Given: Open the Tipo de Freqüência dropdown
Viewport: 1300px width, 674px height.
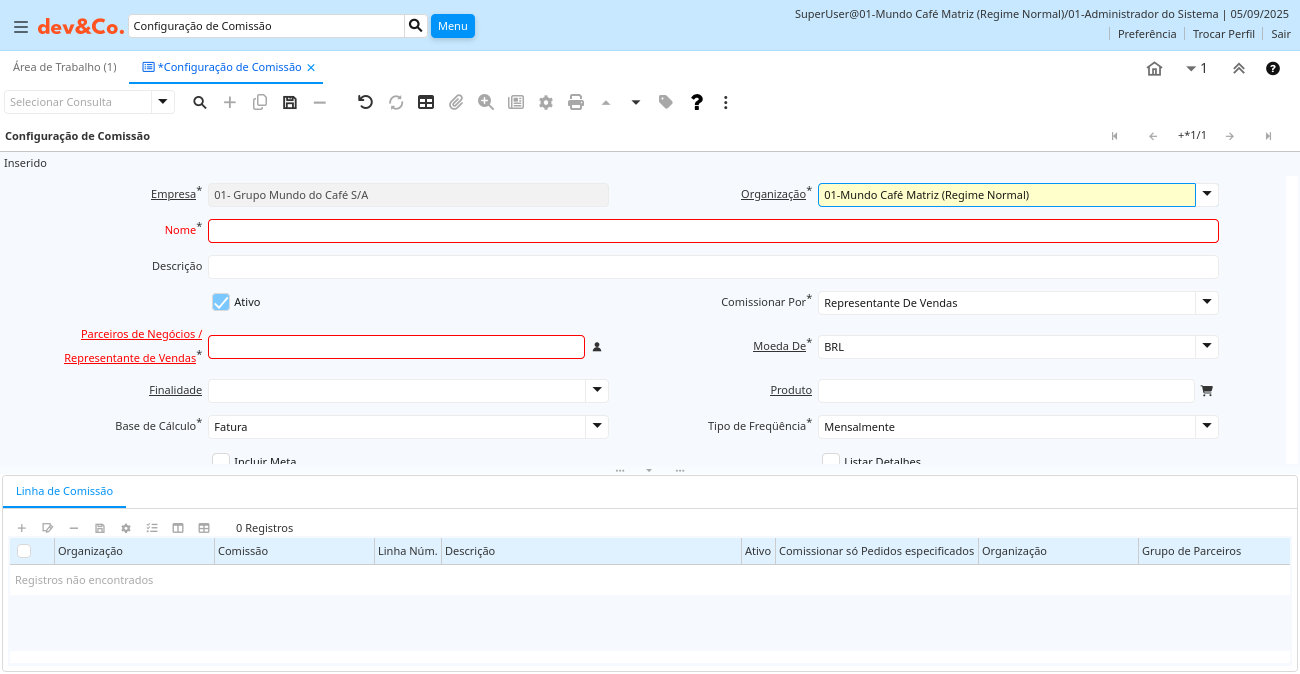Looking at the screenshot, I should [1207, 427].
